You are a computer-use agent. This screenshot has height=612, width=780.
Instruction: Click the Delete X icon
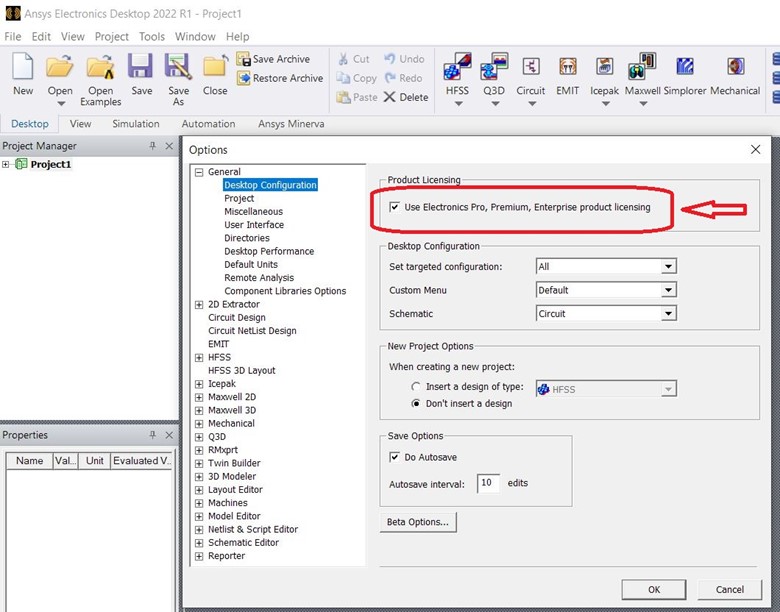coord(390,97)
